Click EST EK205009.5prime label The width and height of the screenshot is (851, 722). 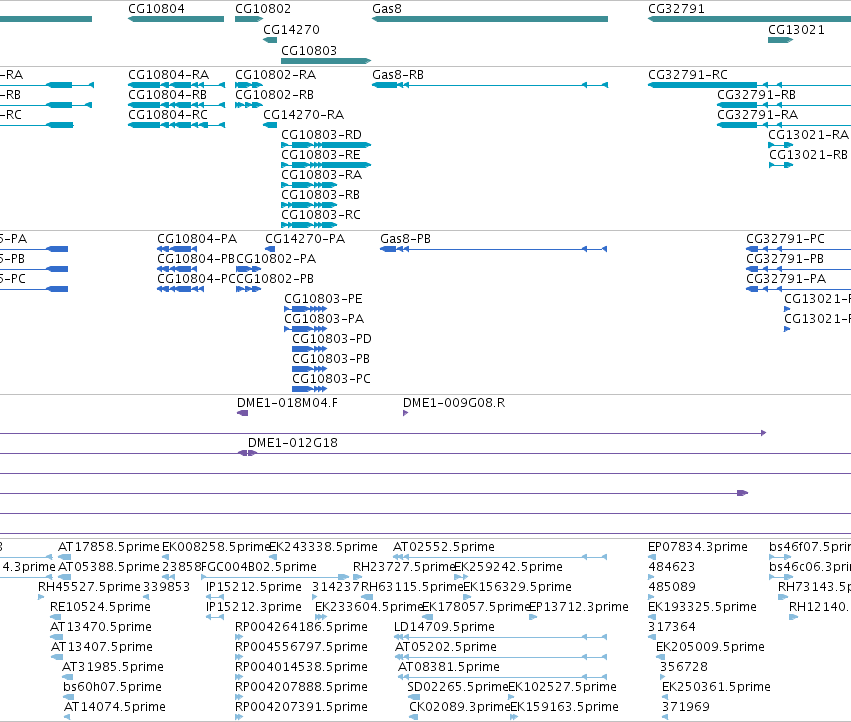tap(710, 648)
